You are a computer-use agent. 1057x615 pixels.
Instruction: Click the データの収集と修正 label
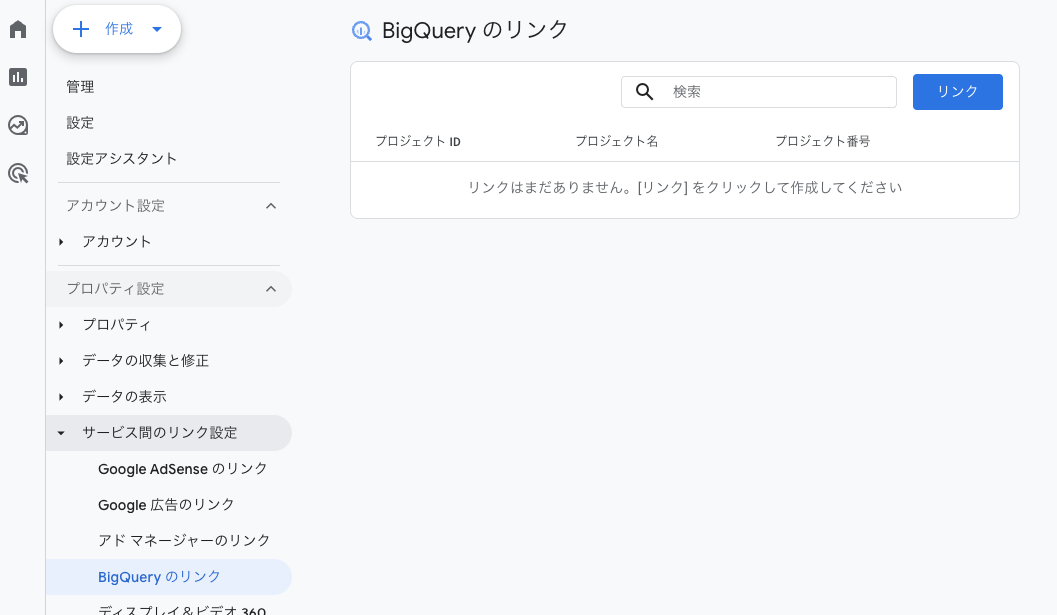pyautogui.click(x=146, y=361)
